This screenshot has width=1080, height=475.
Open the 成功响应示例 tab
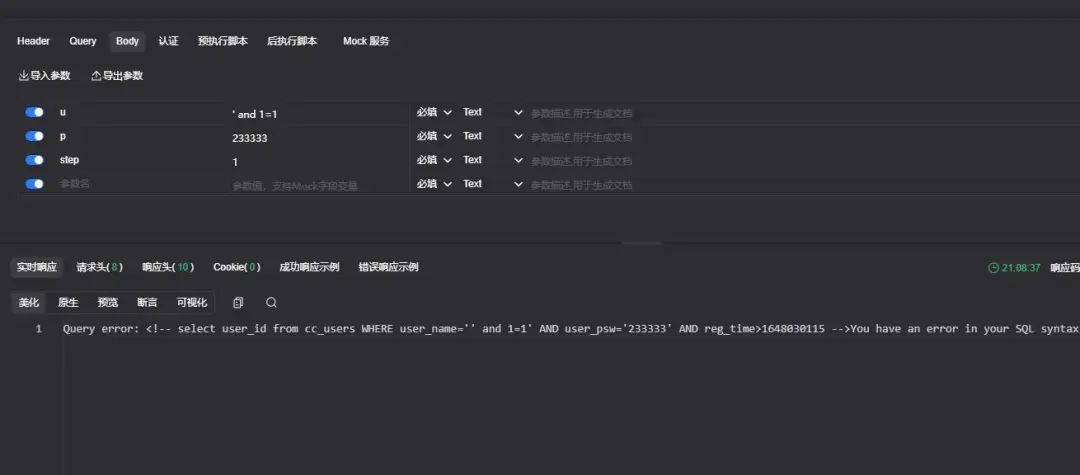click(x=309, y=267)
